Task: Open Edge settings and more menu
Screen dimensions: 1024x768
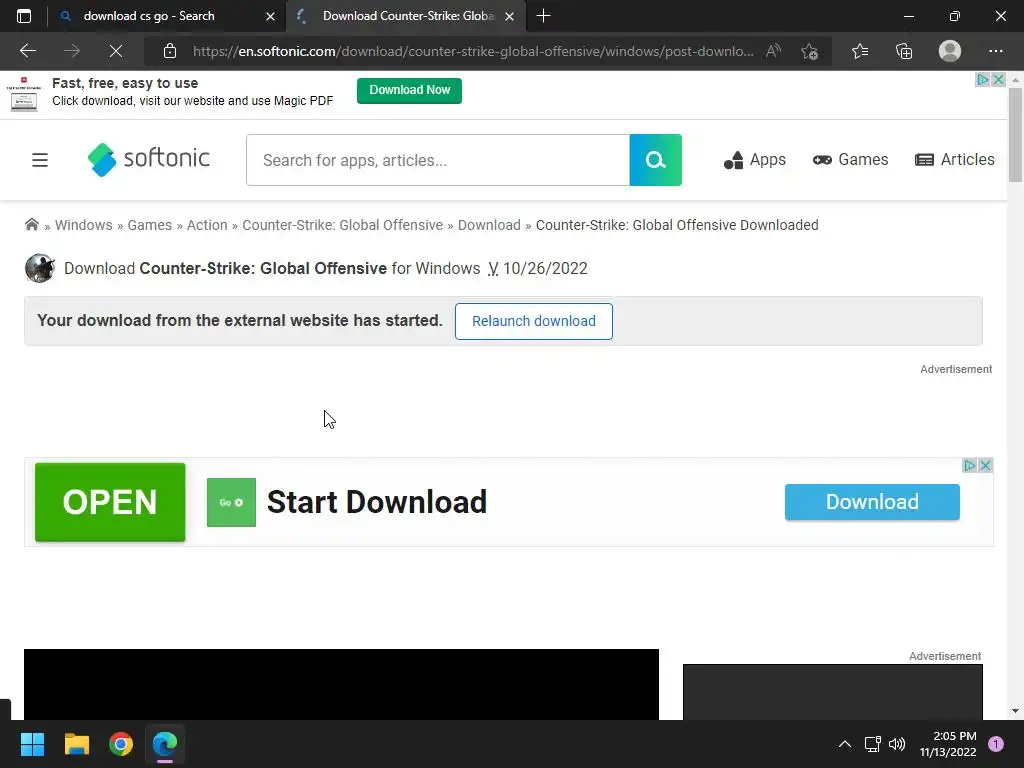Action: point(995,51)
